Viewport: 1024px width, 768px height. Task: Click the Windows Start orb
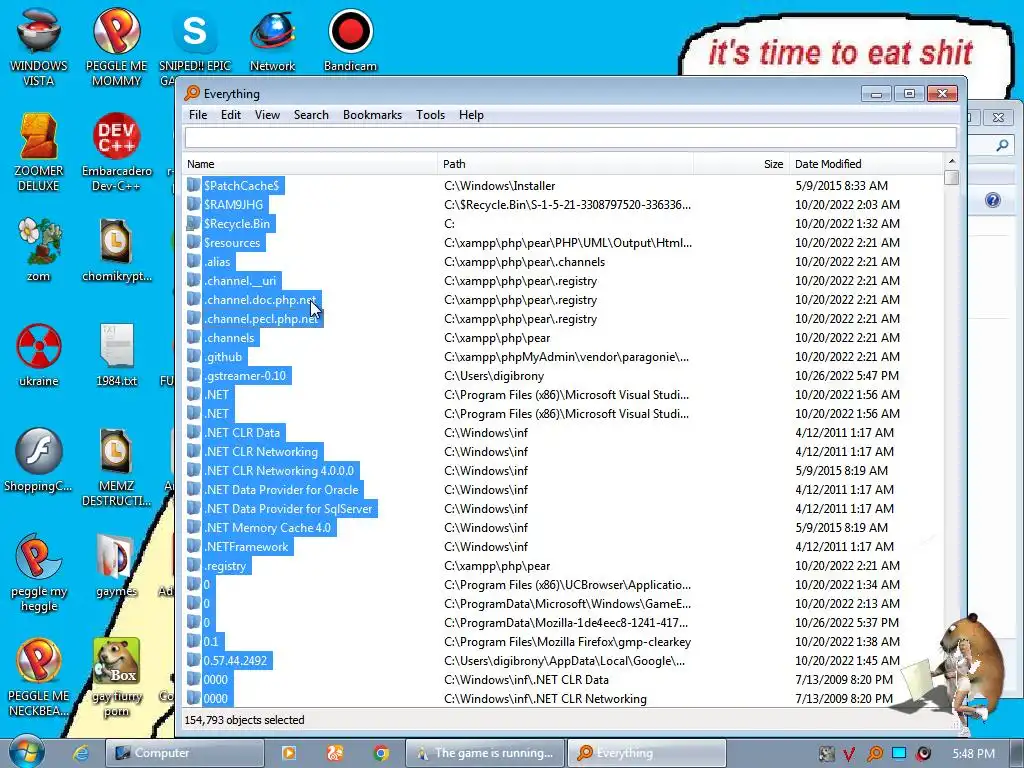[x=27, y=752]
